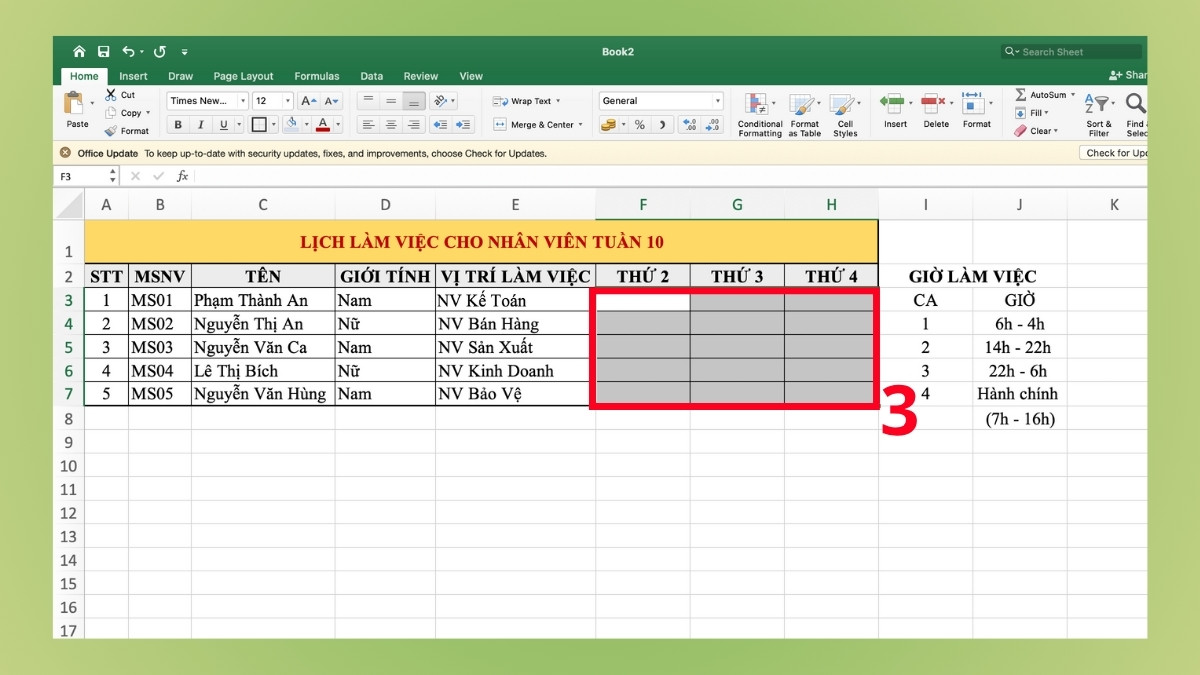The image size is (1200, 675).
Task: Click the Center alignment icon
Action: pos(392,124)
